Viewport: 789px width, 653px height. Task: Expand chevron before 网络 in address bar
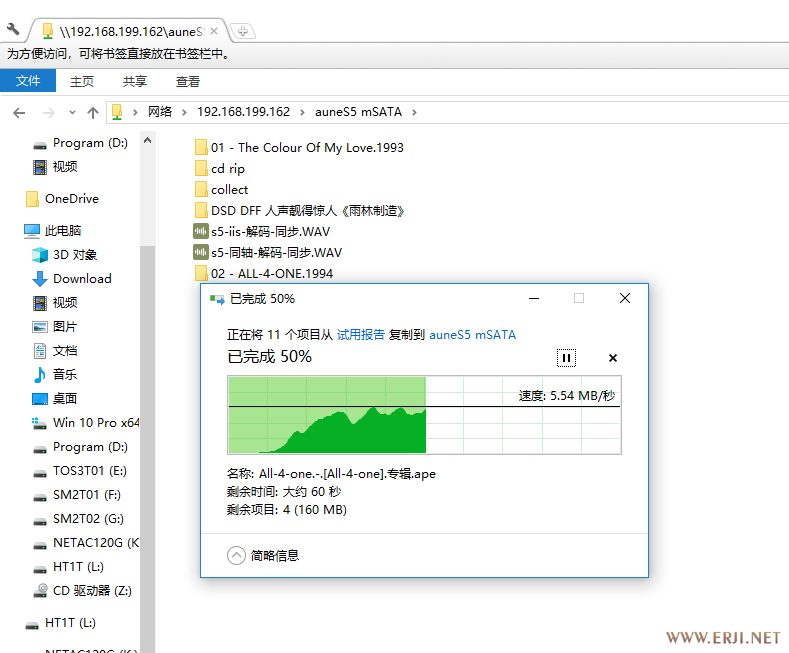(x=135, y=112)
